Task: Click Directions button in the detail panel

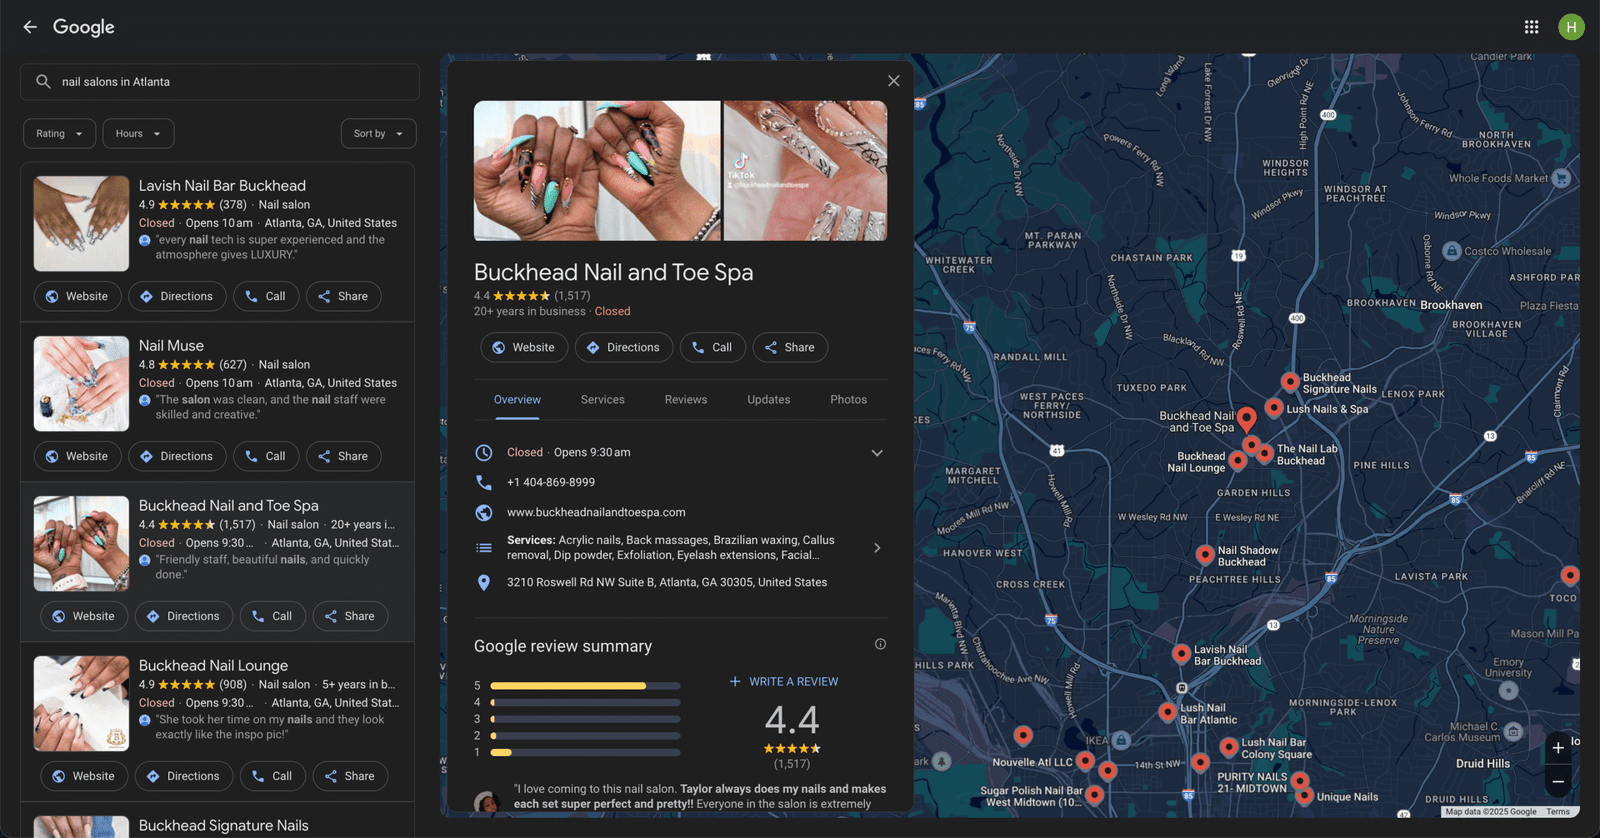Action: 624,347
